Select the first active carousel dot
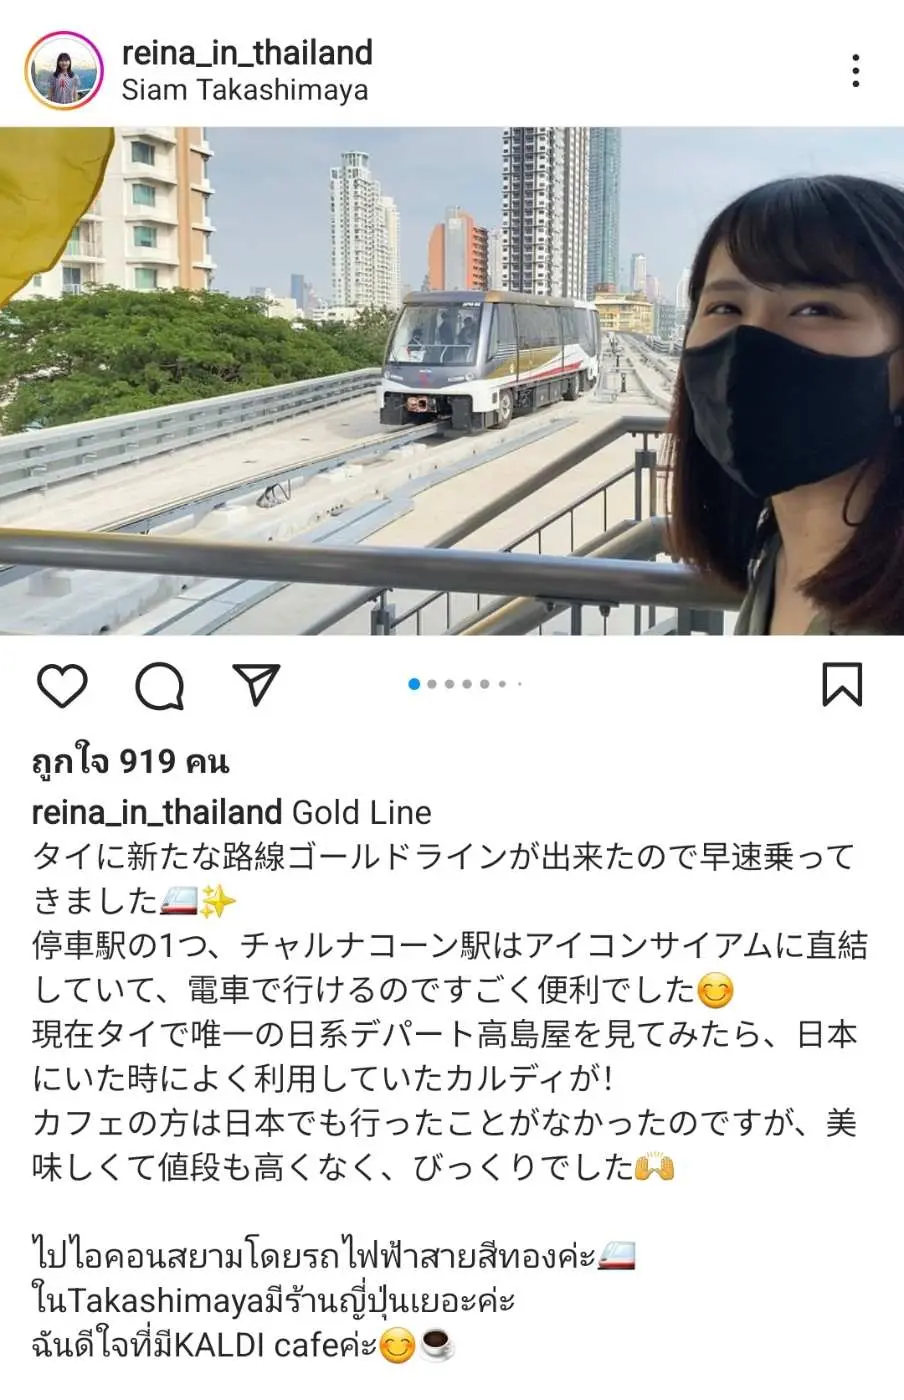This screenshot has width=904, height=1400. click(x=414, y=684)
